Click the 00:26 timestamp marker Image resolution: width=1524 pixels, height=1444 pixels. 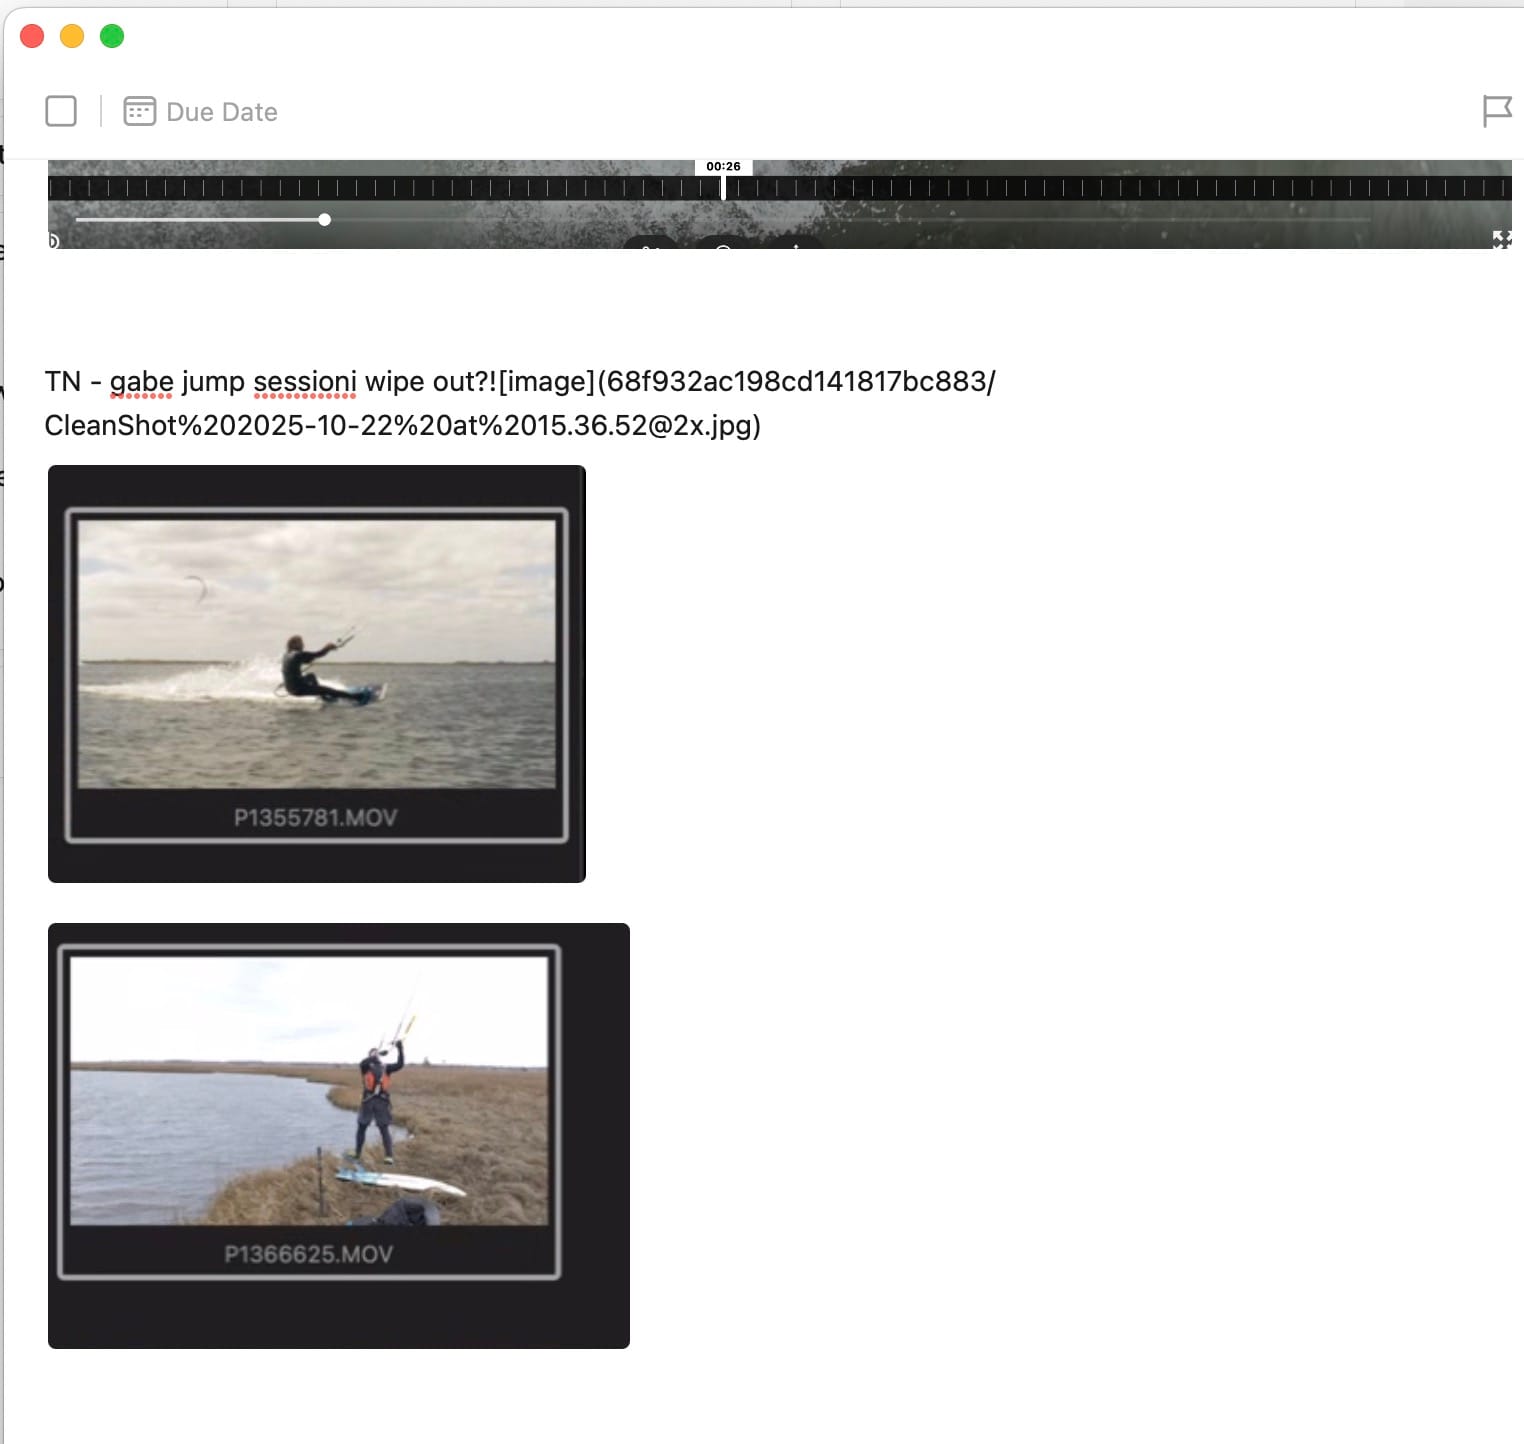[x=723, y=167]
